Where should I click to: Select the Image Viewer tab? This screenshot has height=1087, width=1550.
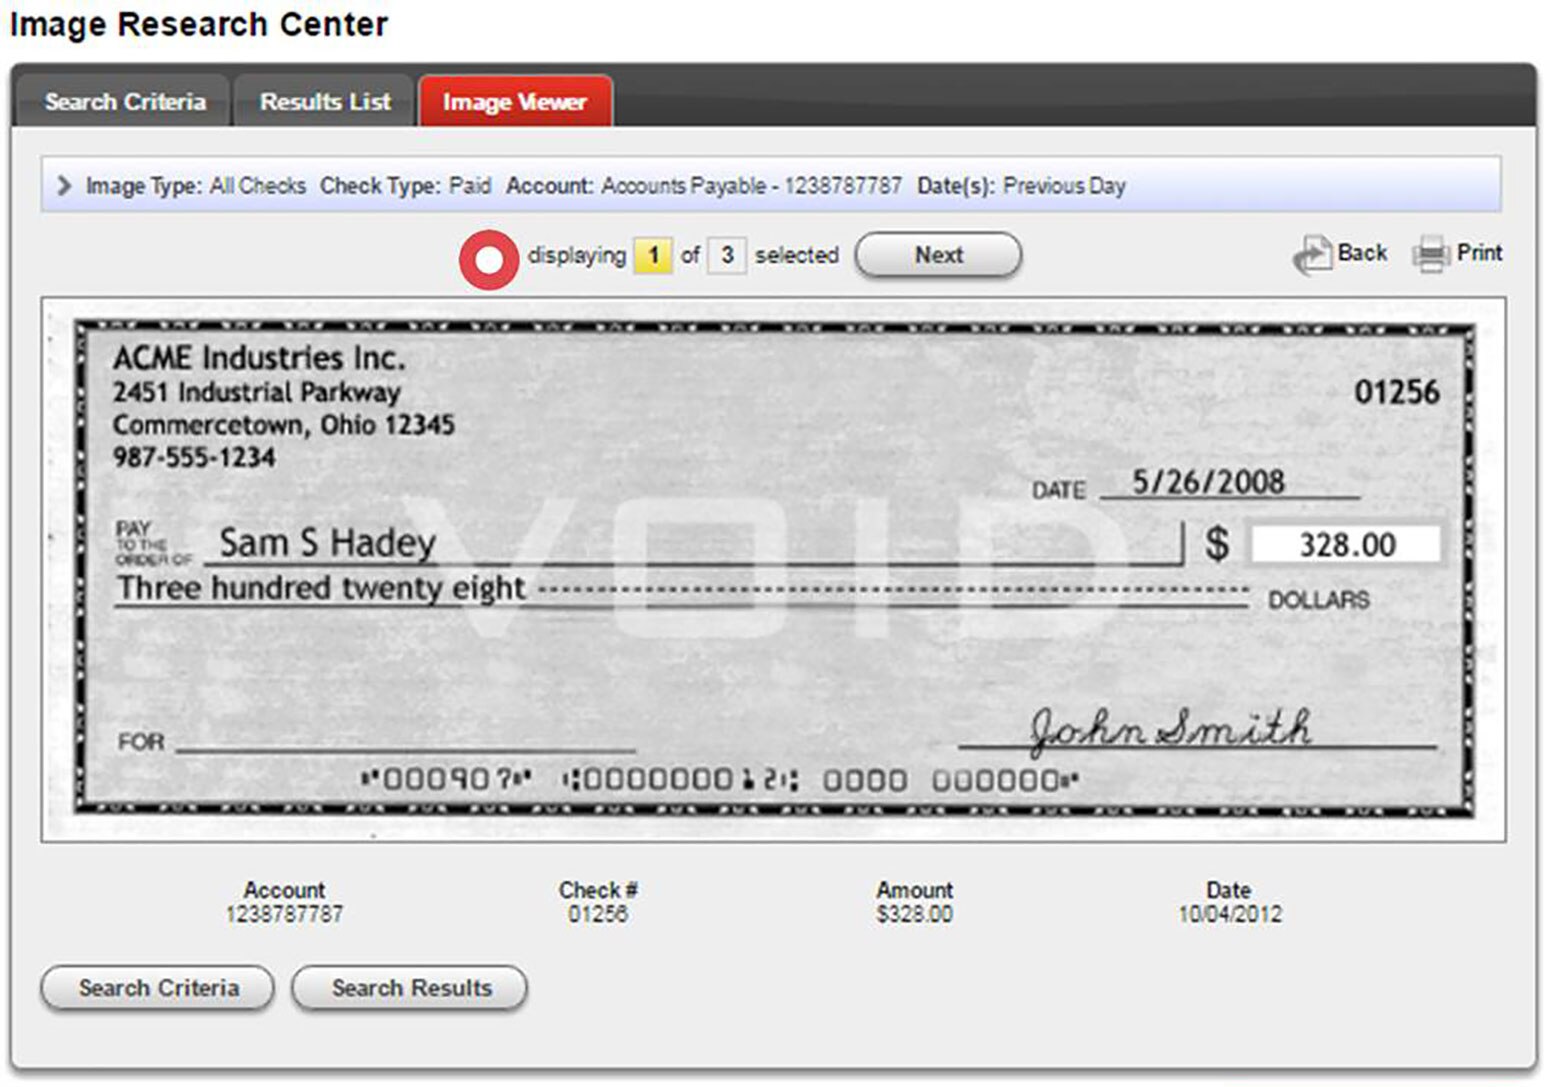tap(514, 101)
